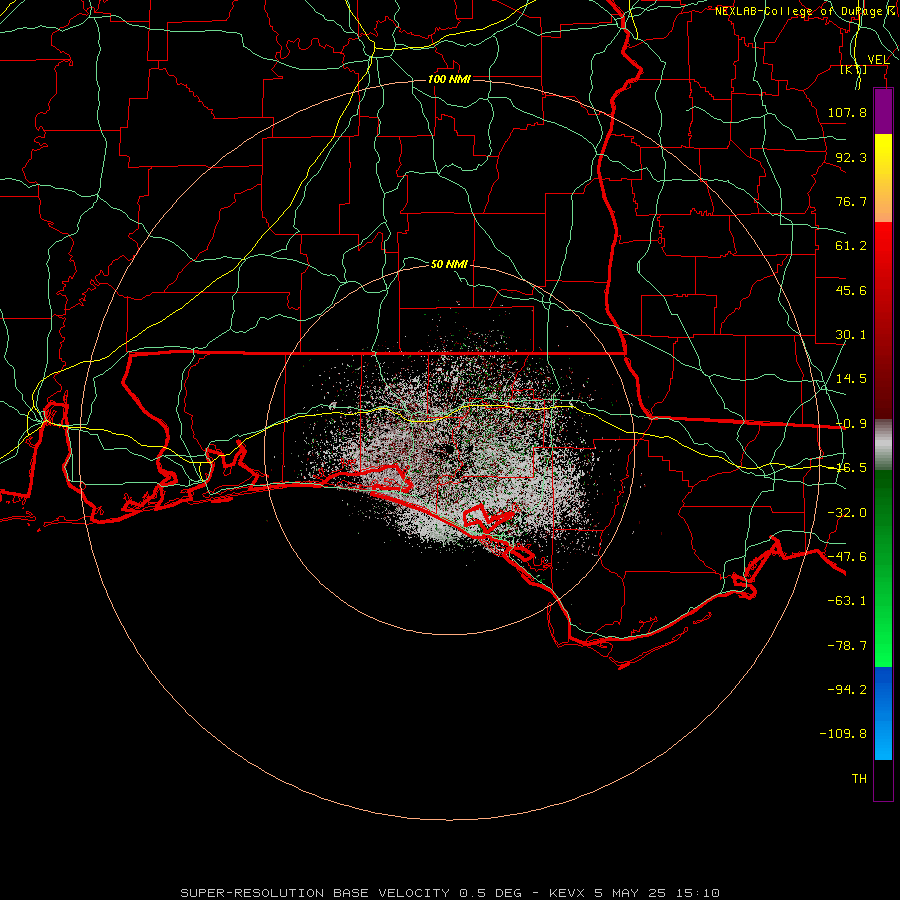The width and height of the screenshot is (900, 900).
Task: Click the -47.6 velocity scale value
Action: coord(847,557)
